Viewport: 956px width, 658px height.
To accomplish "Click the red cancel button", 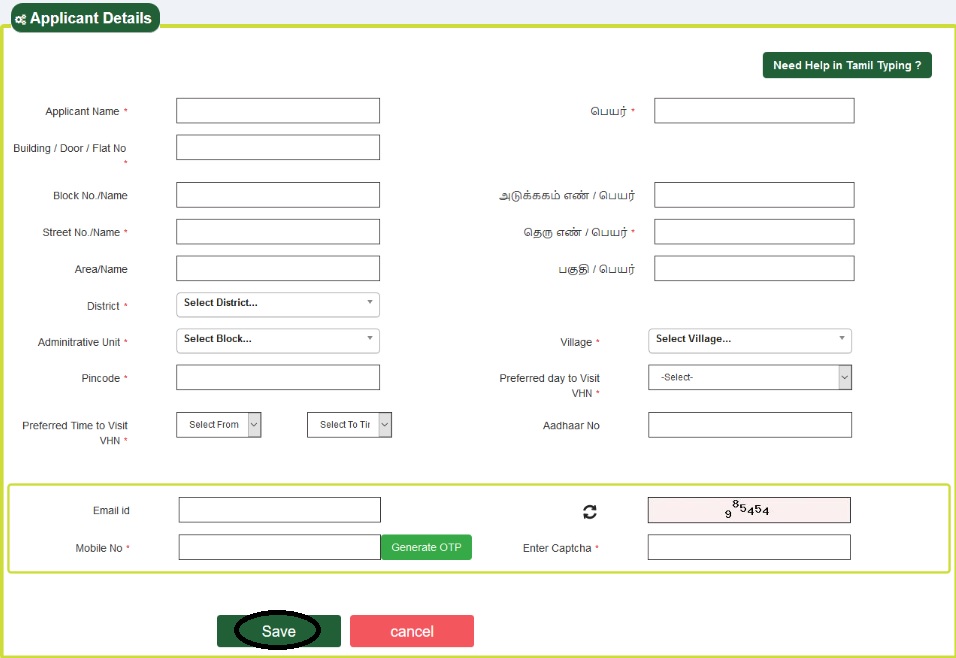I will click(411, 631).
